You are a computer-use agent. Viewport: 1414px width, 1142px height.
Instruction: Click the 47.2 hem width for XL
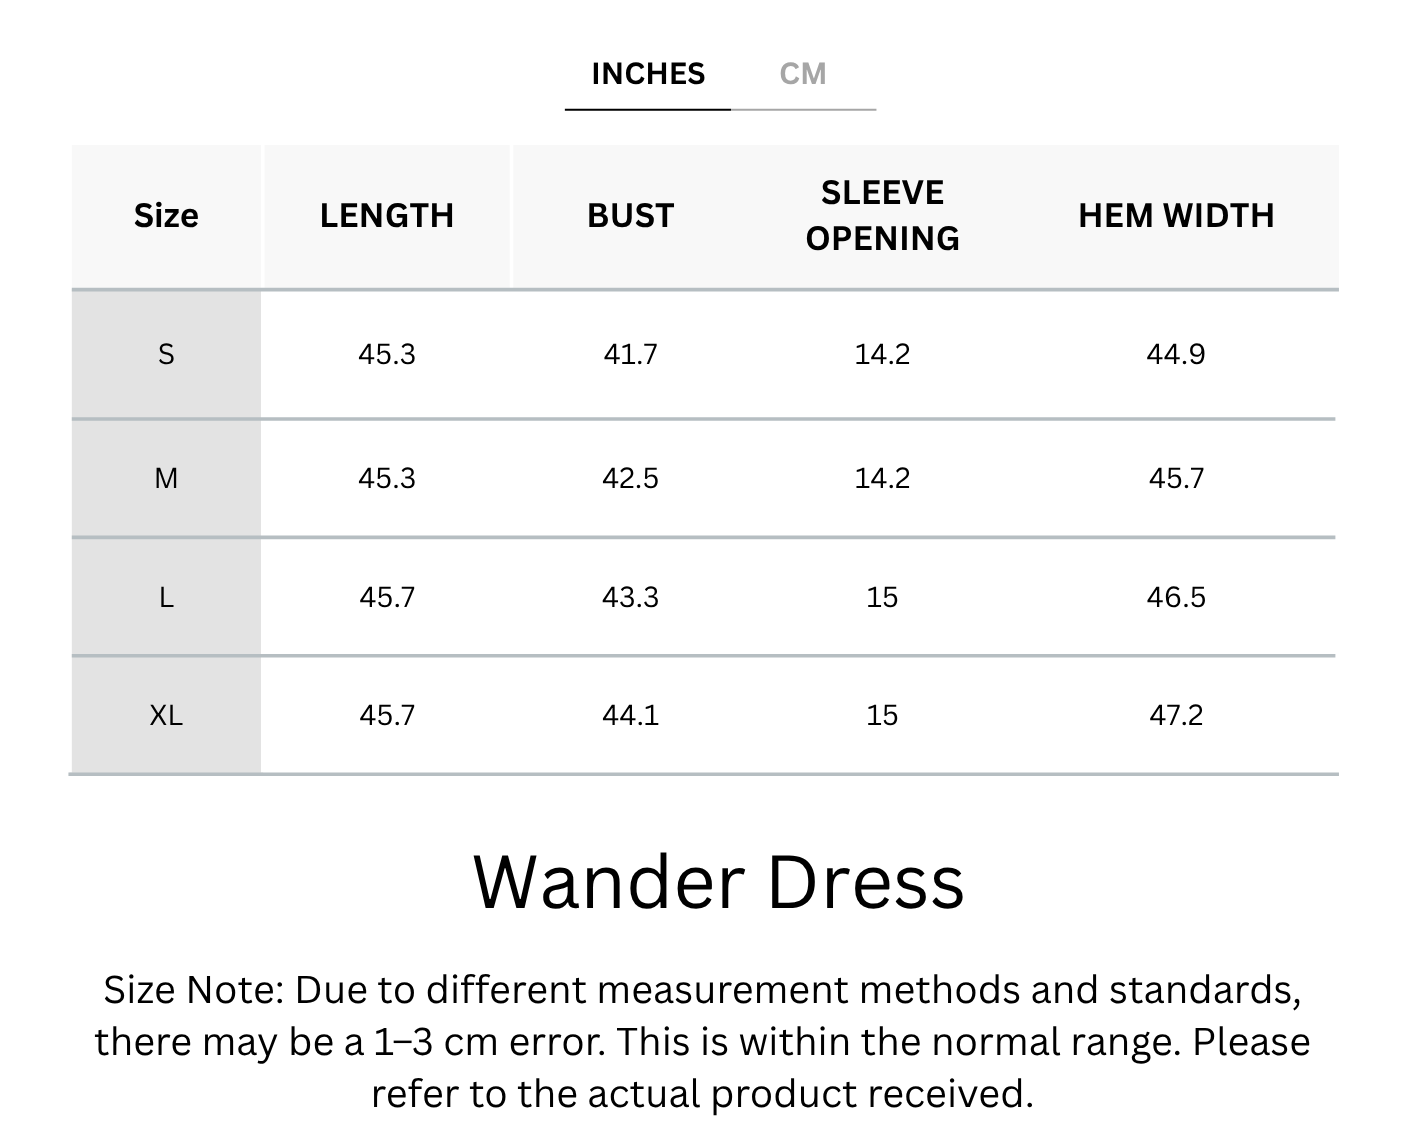(1176, 715)
